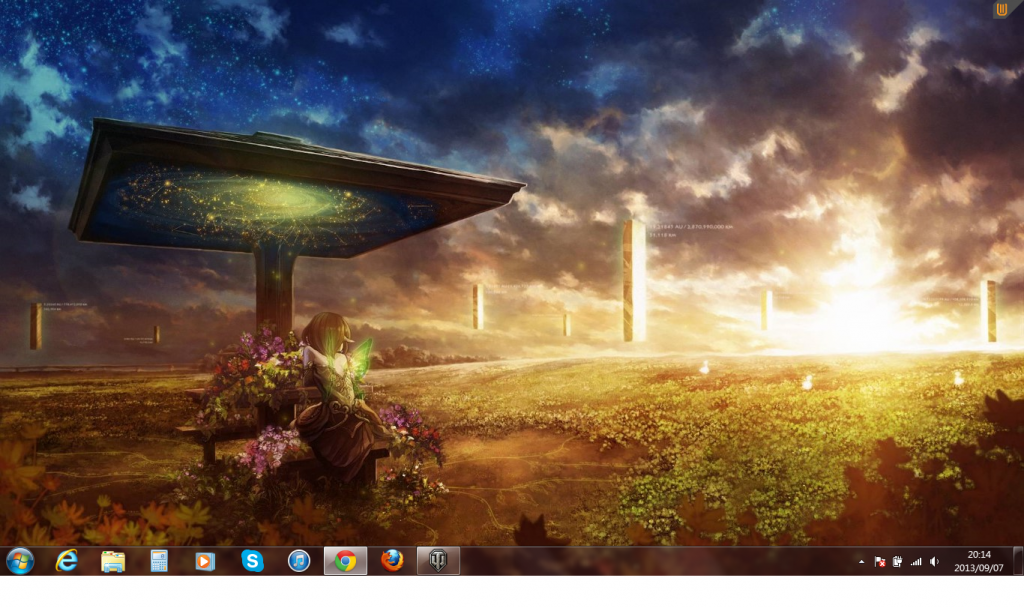Open the Calculator from the taskbar

click(159, 561)
